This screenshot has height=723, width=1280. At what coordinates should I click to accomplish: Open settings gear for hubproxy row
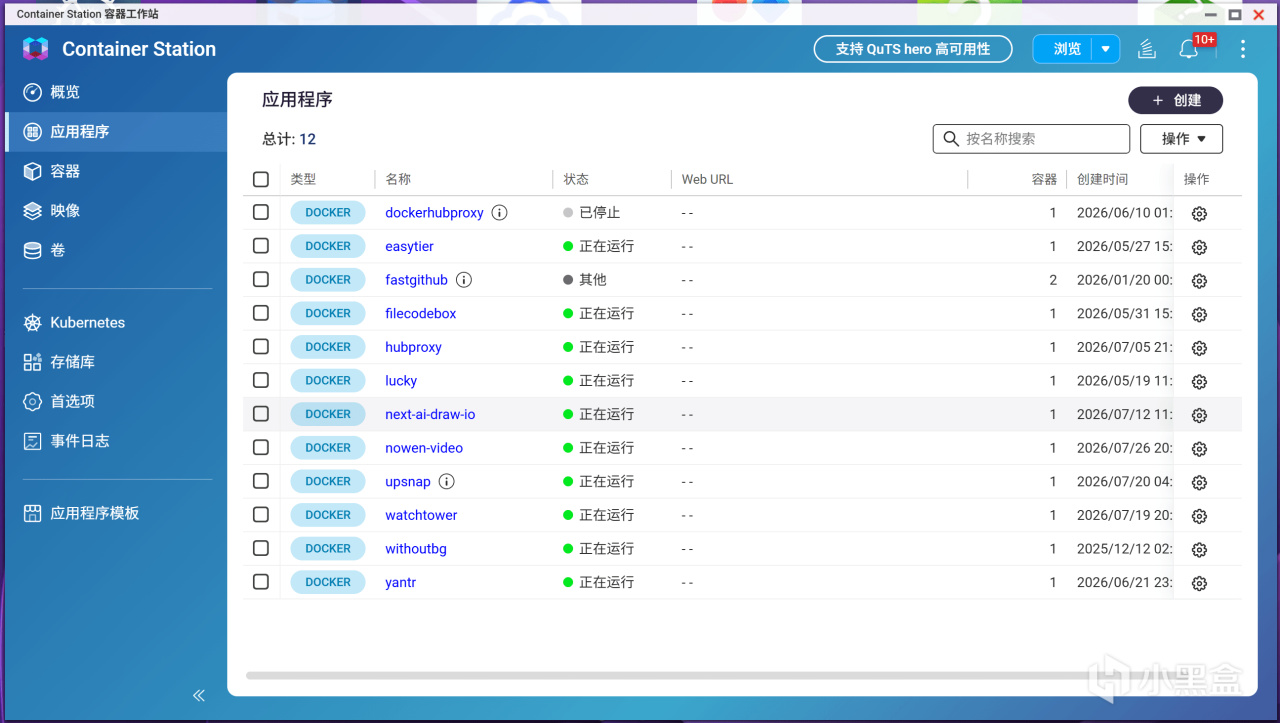tap(1199, 348)
